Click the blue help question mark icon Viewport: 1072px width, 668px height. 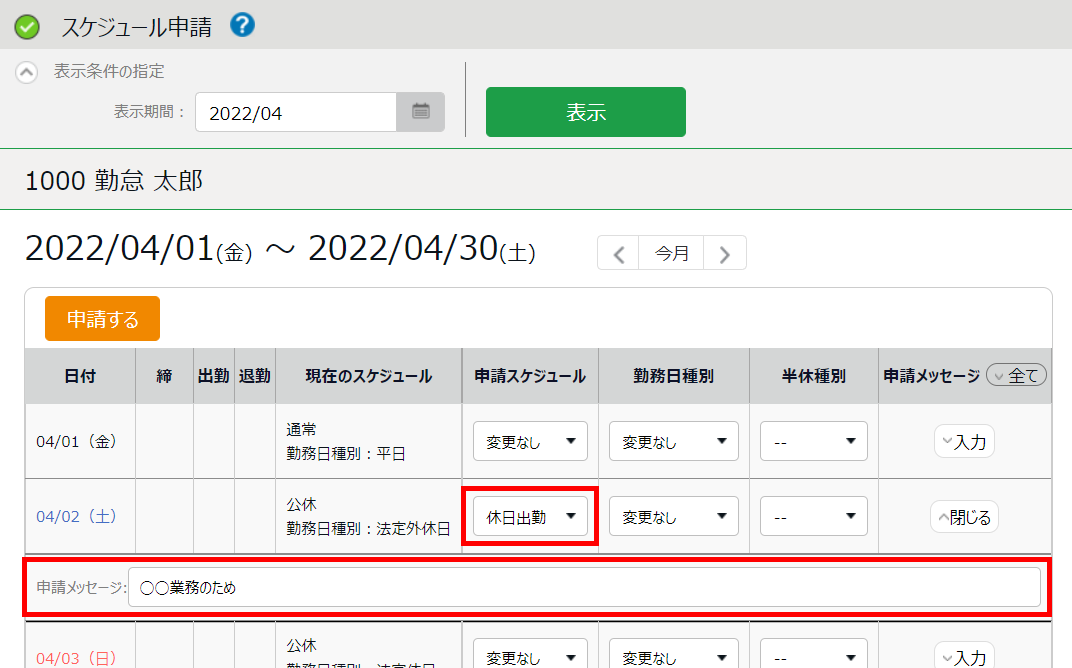242,25
